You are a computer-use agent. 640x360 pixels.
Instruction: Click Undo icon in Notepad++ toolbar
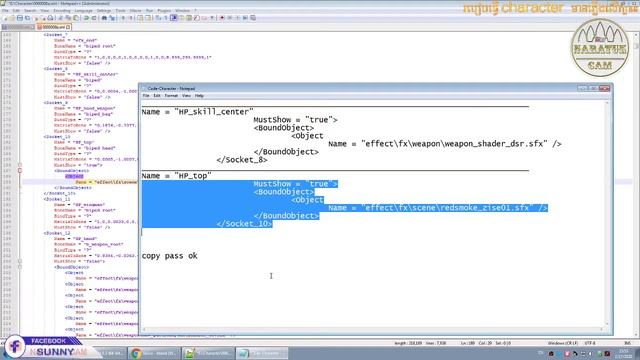click(x=86, y=18)
